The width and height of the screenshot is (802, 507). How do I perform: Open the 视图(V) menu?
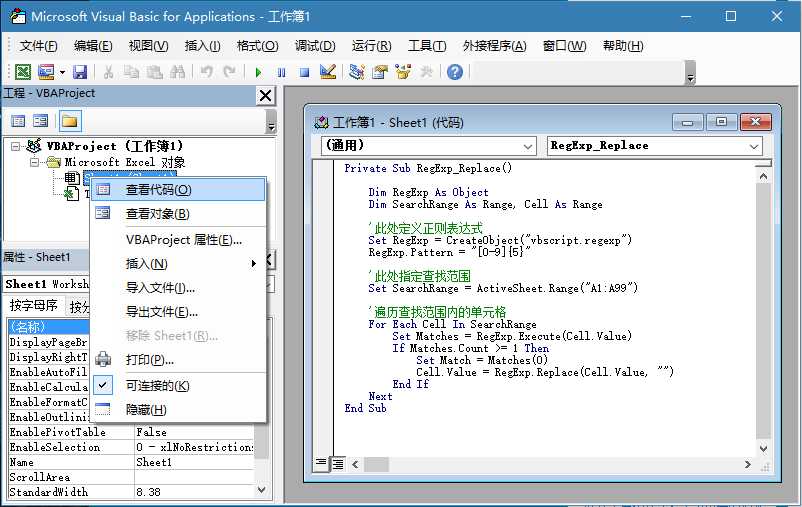click(x=148, y=46)
